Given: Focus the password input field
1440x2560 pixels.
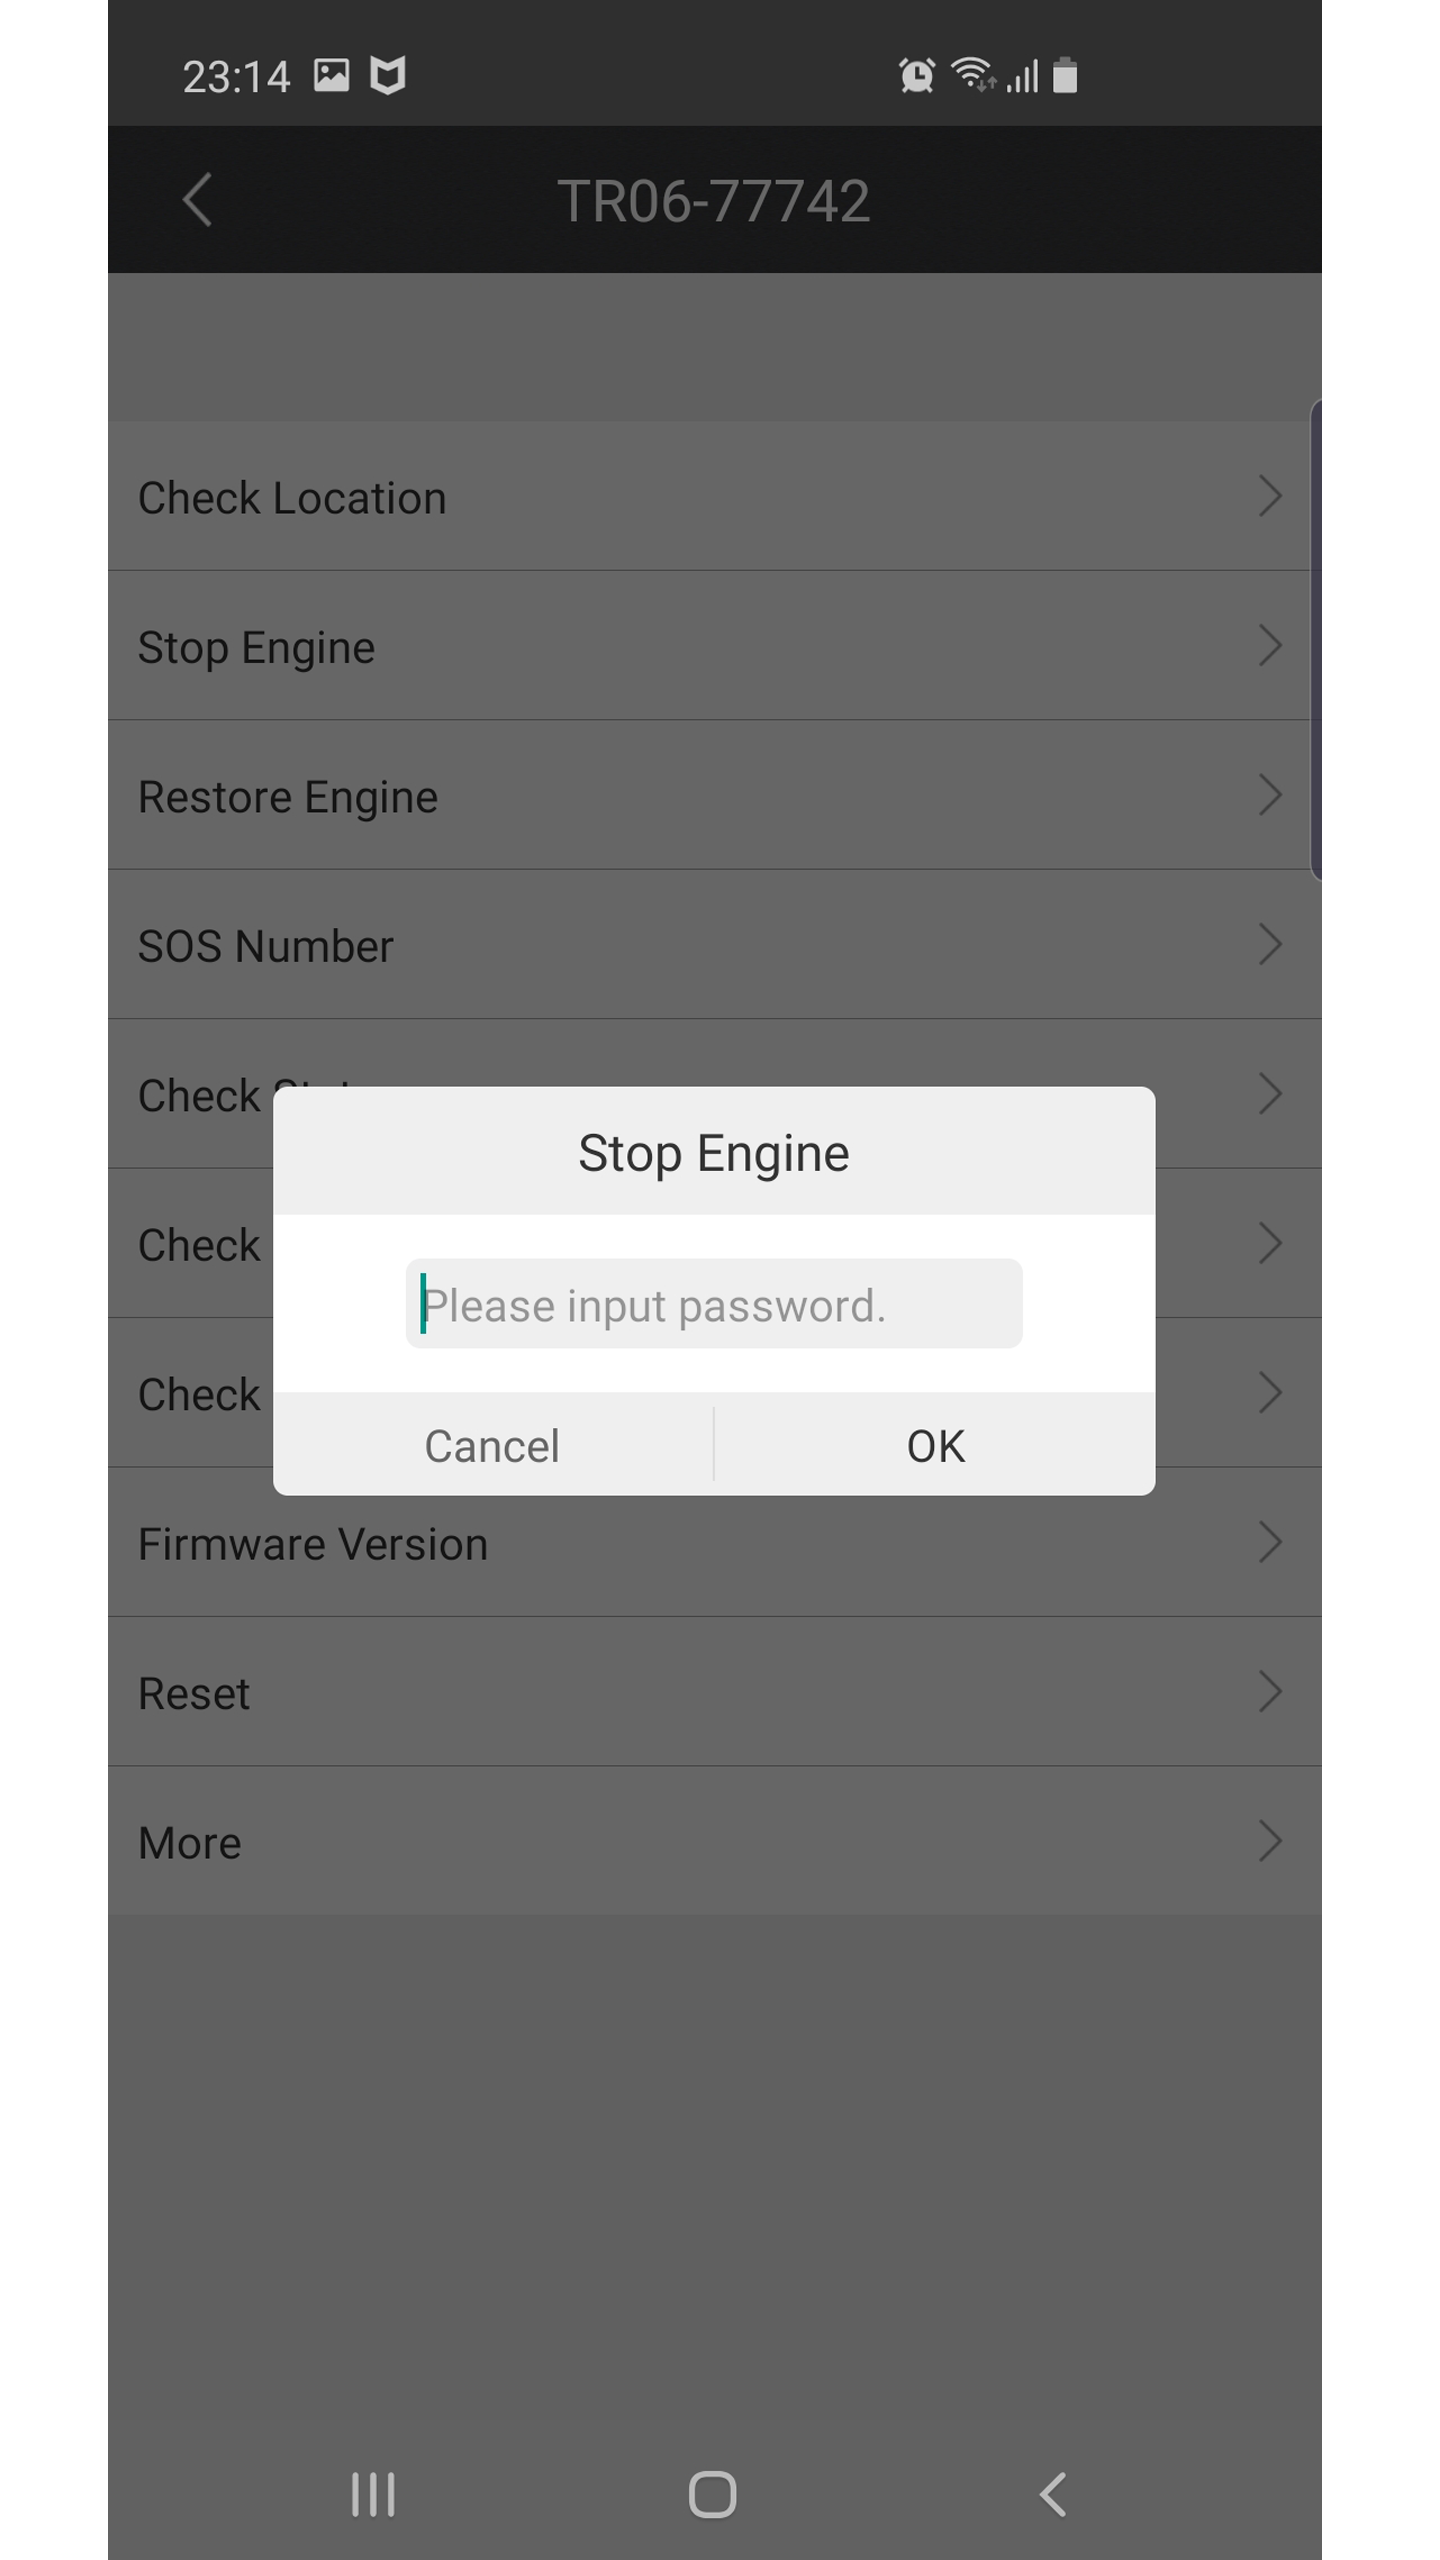Looking at the screenshot, I should pyautogui.click(x=714, y=1304).
